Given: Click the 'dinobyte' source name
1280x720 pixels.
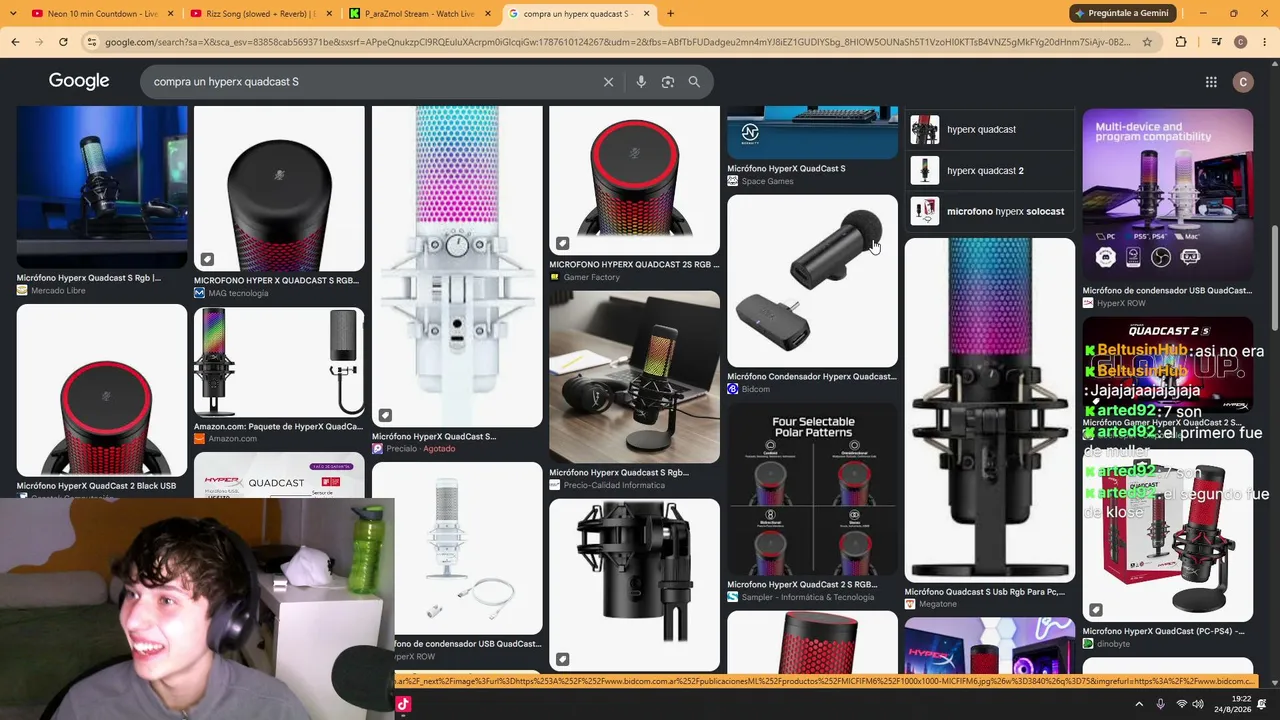Looking at the screenshot, I should click(1113, 645).
